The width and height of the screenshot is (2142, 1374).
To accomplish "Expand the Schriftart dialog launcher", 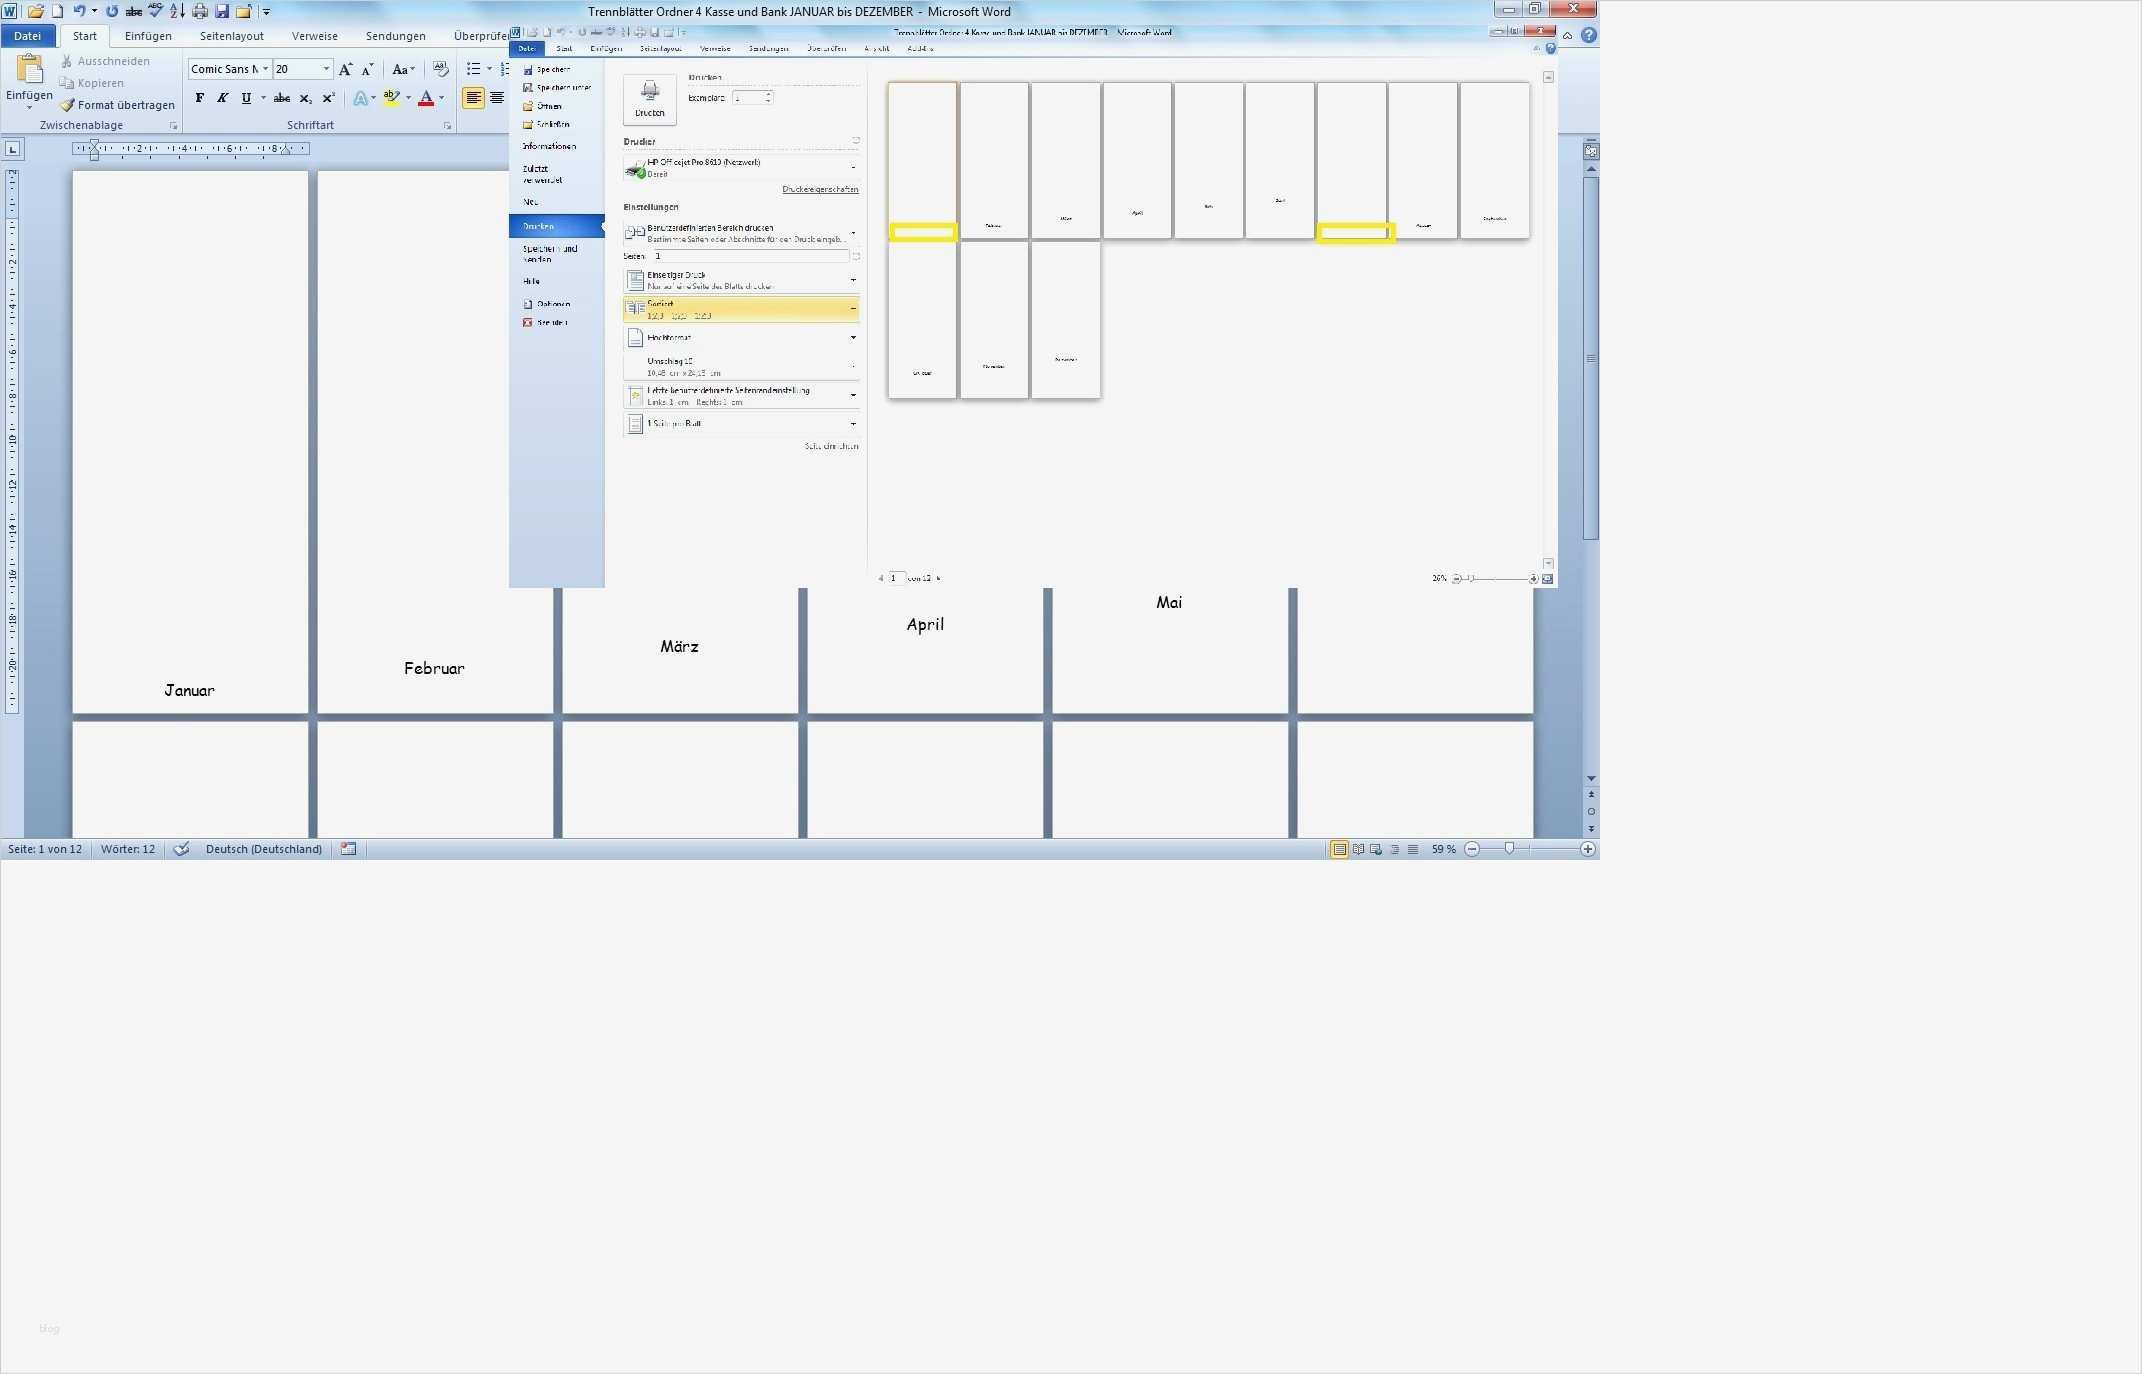I will click(x=447, y=126).
